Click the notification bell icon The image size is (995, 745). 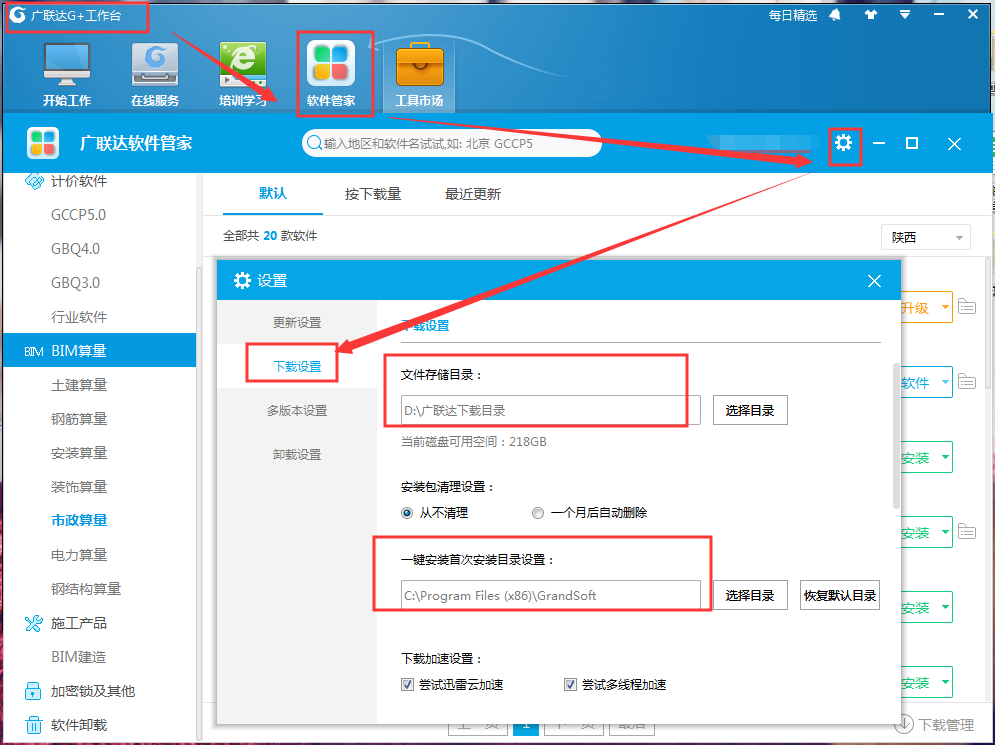[x=835, y=15]
